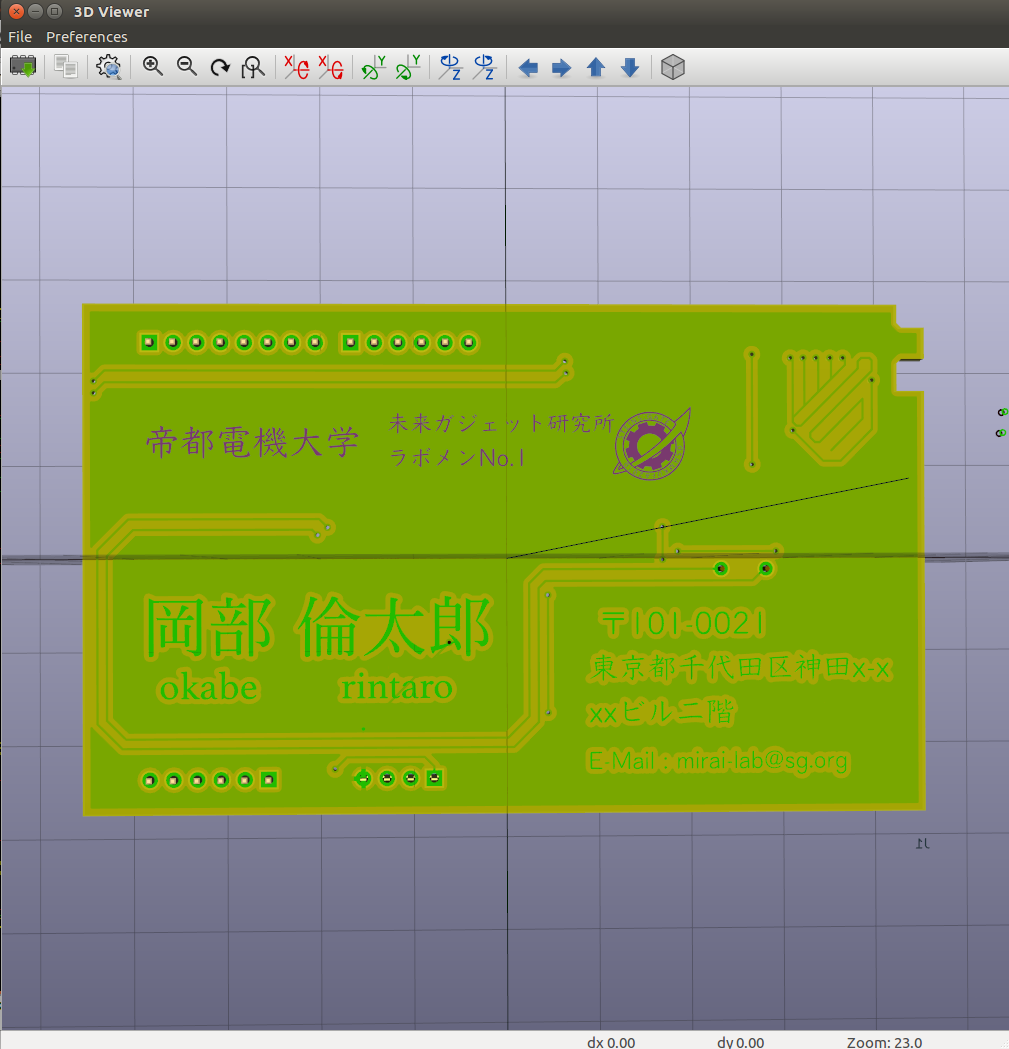This screenshot has height=1049, width=1009.
Task: Toggle orthographic projection with cube icon
Action: (x=672, y=67)
